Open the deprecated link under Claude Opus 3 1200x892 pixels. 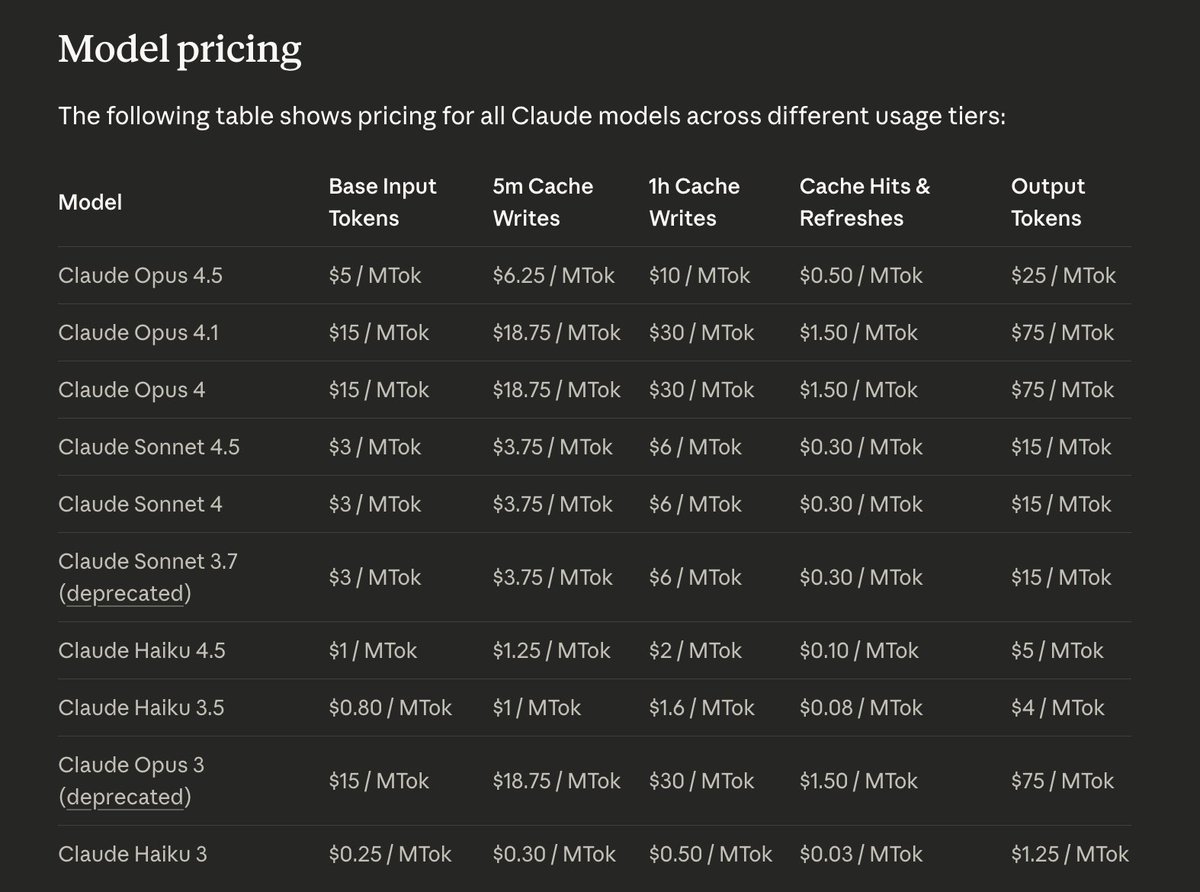coord(125,798)
